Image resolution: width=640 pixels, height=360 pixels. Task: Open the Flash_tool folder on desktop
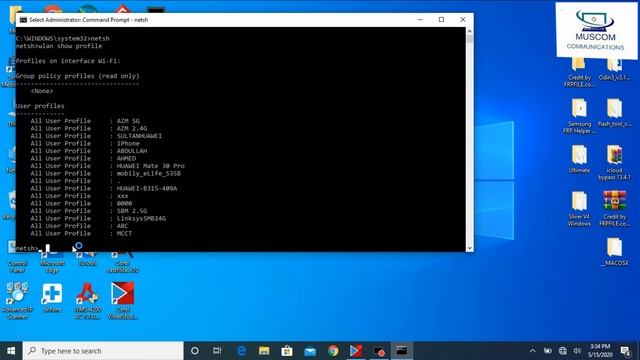(614, 113)
